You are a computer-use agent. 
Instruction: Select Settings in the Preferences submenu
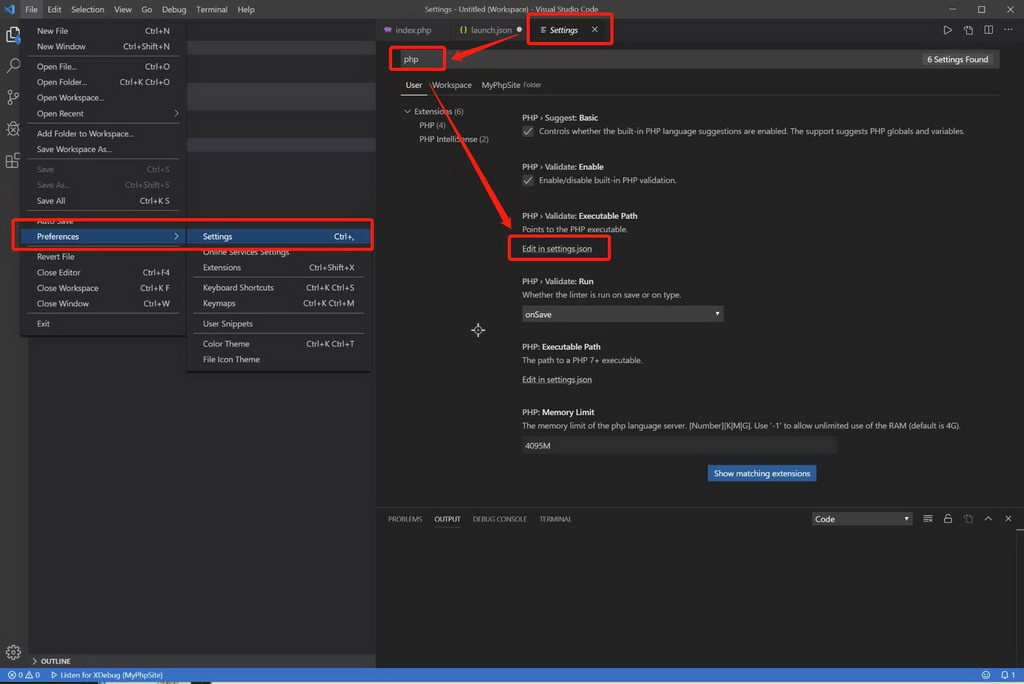pos(279,236)
